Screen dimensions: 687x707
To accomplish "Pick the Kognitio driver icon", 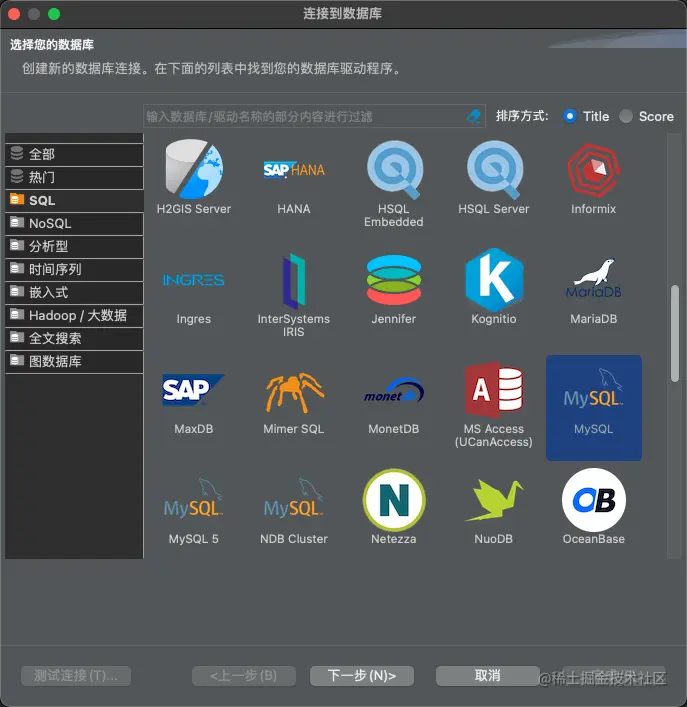I will (x=494, y=280).
